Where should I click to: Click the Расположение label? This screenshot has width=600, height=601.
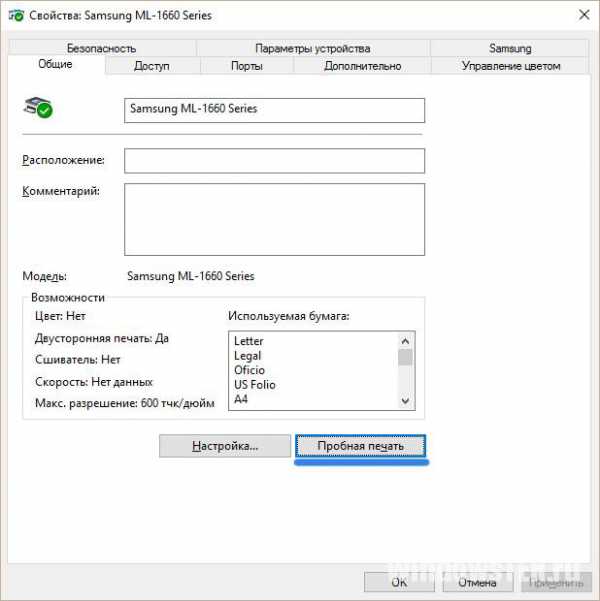point(63,160)
